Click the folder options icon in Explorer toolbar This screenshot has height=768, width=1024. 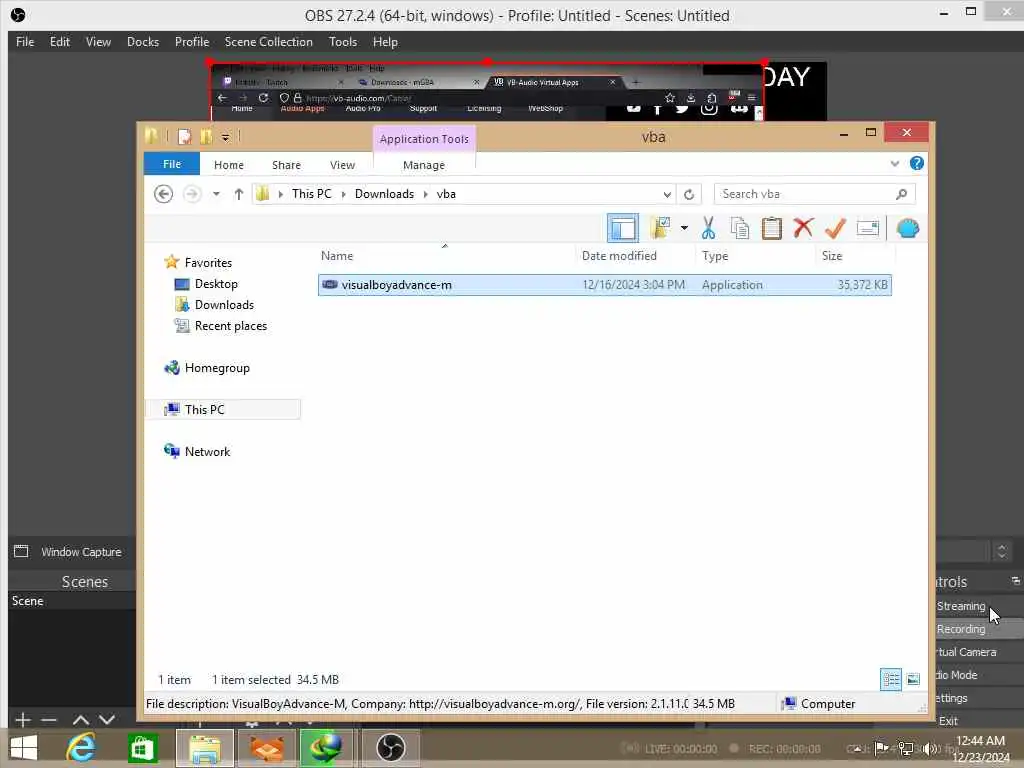click(660, 228)
